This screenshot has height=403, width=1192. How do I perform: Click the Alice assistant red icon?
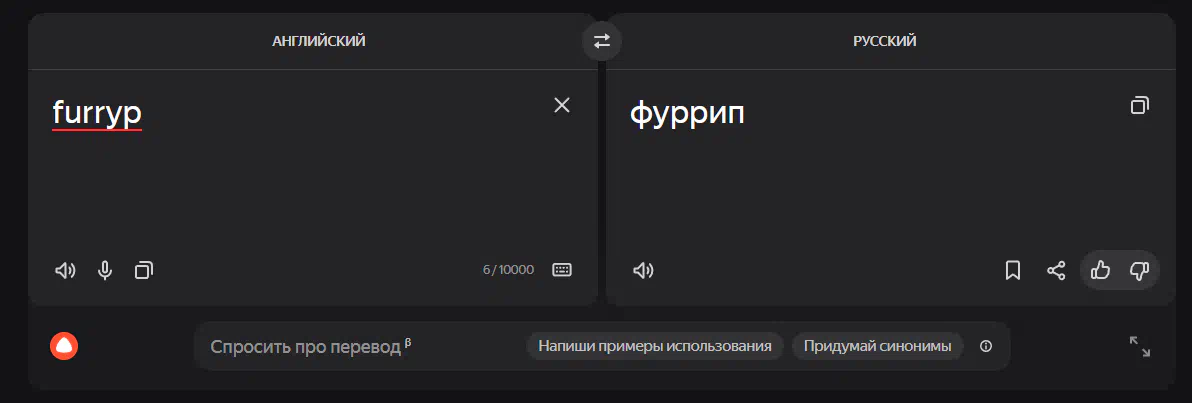65,346
